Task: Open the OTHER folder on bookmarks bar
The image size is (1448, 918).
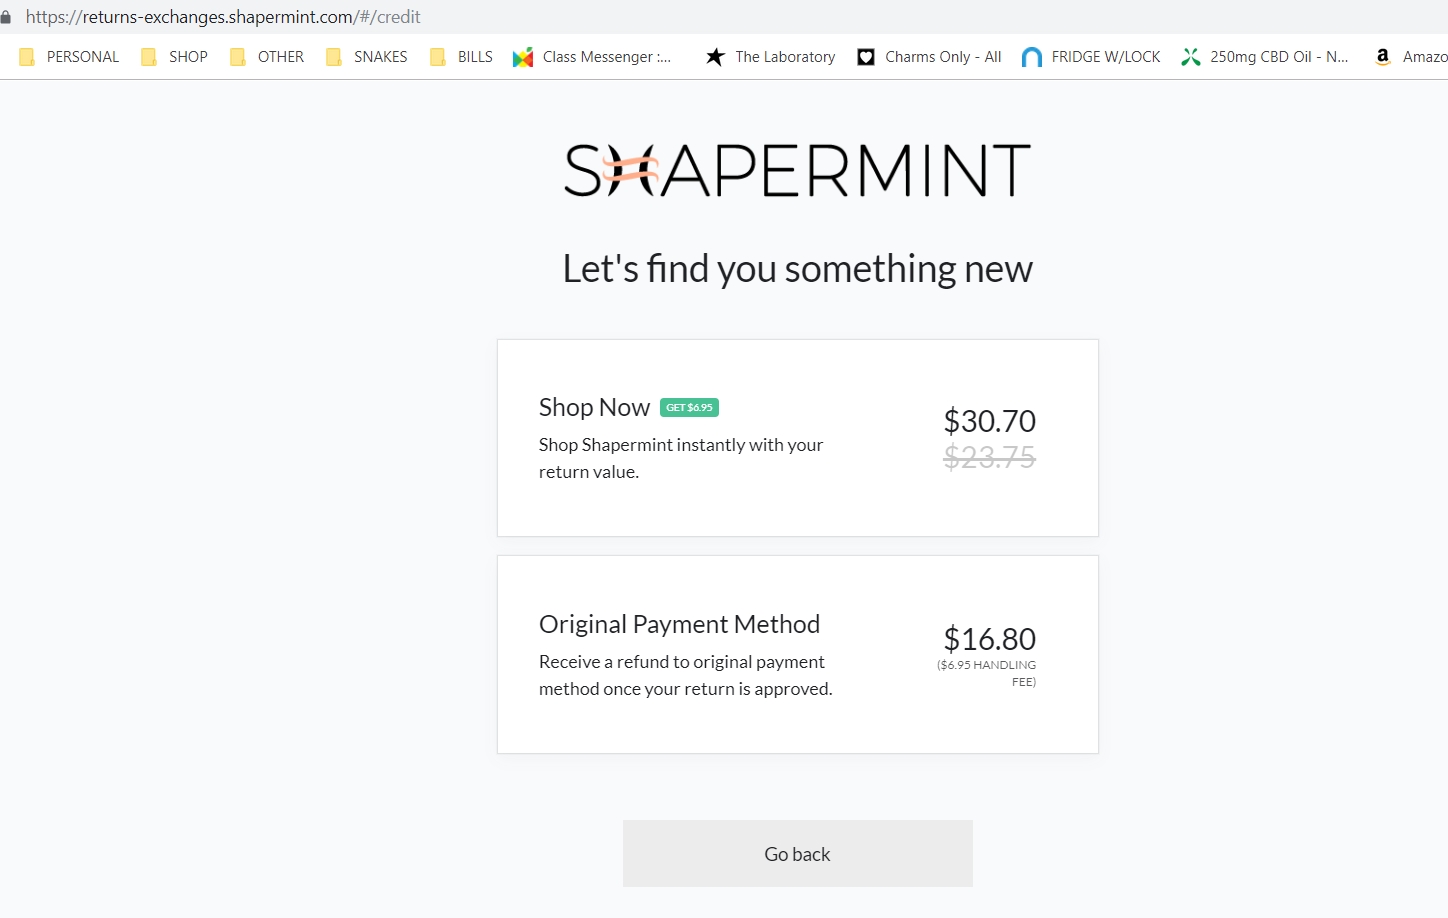Action: tap(265, 57)
